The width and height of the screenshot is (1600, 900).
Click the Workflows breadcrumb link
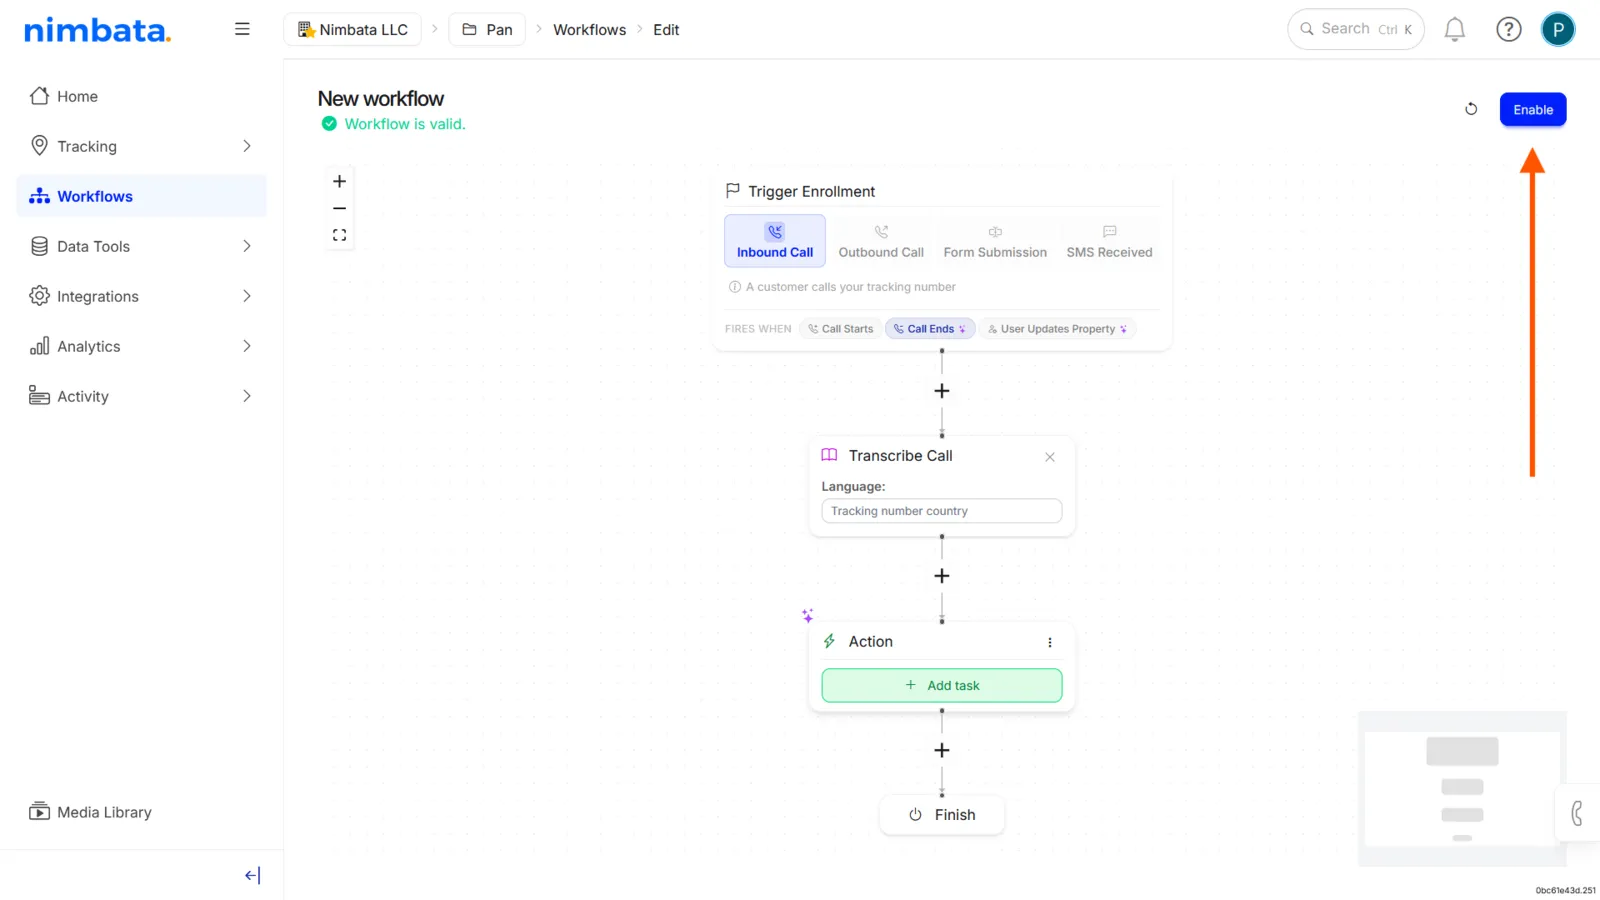(589, 30)
